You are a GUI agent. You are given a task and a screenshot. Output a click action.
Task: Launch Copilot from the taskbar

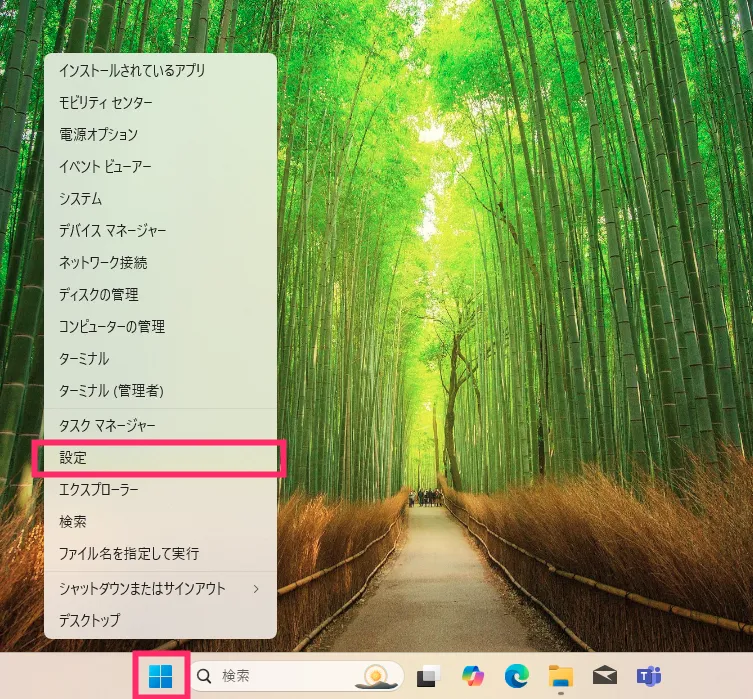[473, 675]
